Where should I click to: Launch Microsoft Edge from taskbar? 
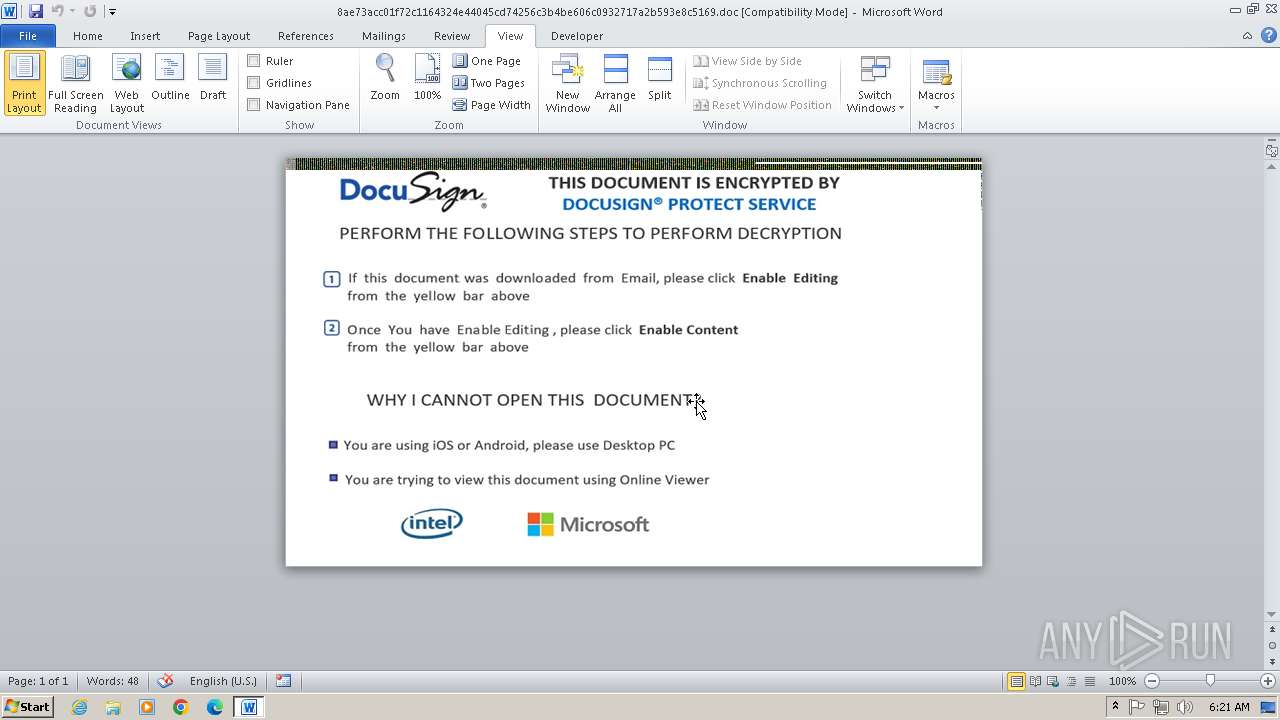click(215, 707)
